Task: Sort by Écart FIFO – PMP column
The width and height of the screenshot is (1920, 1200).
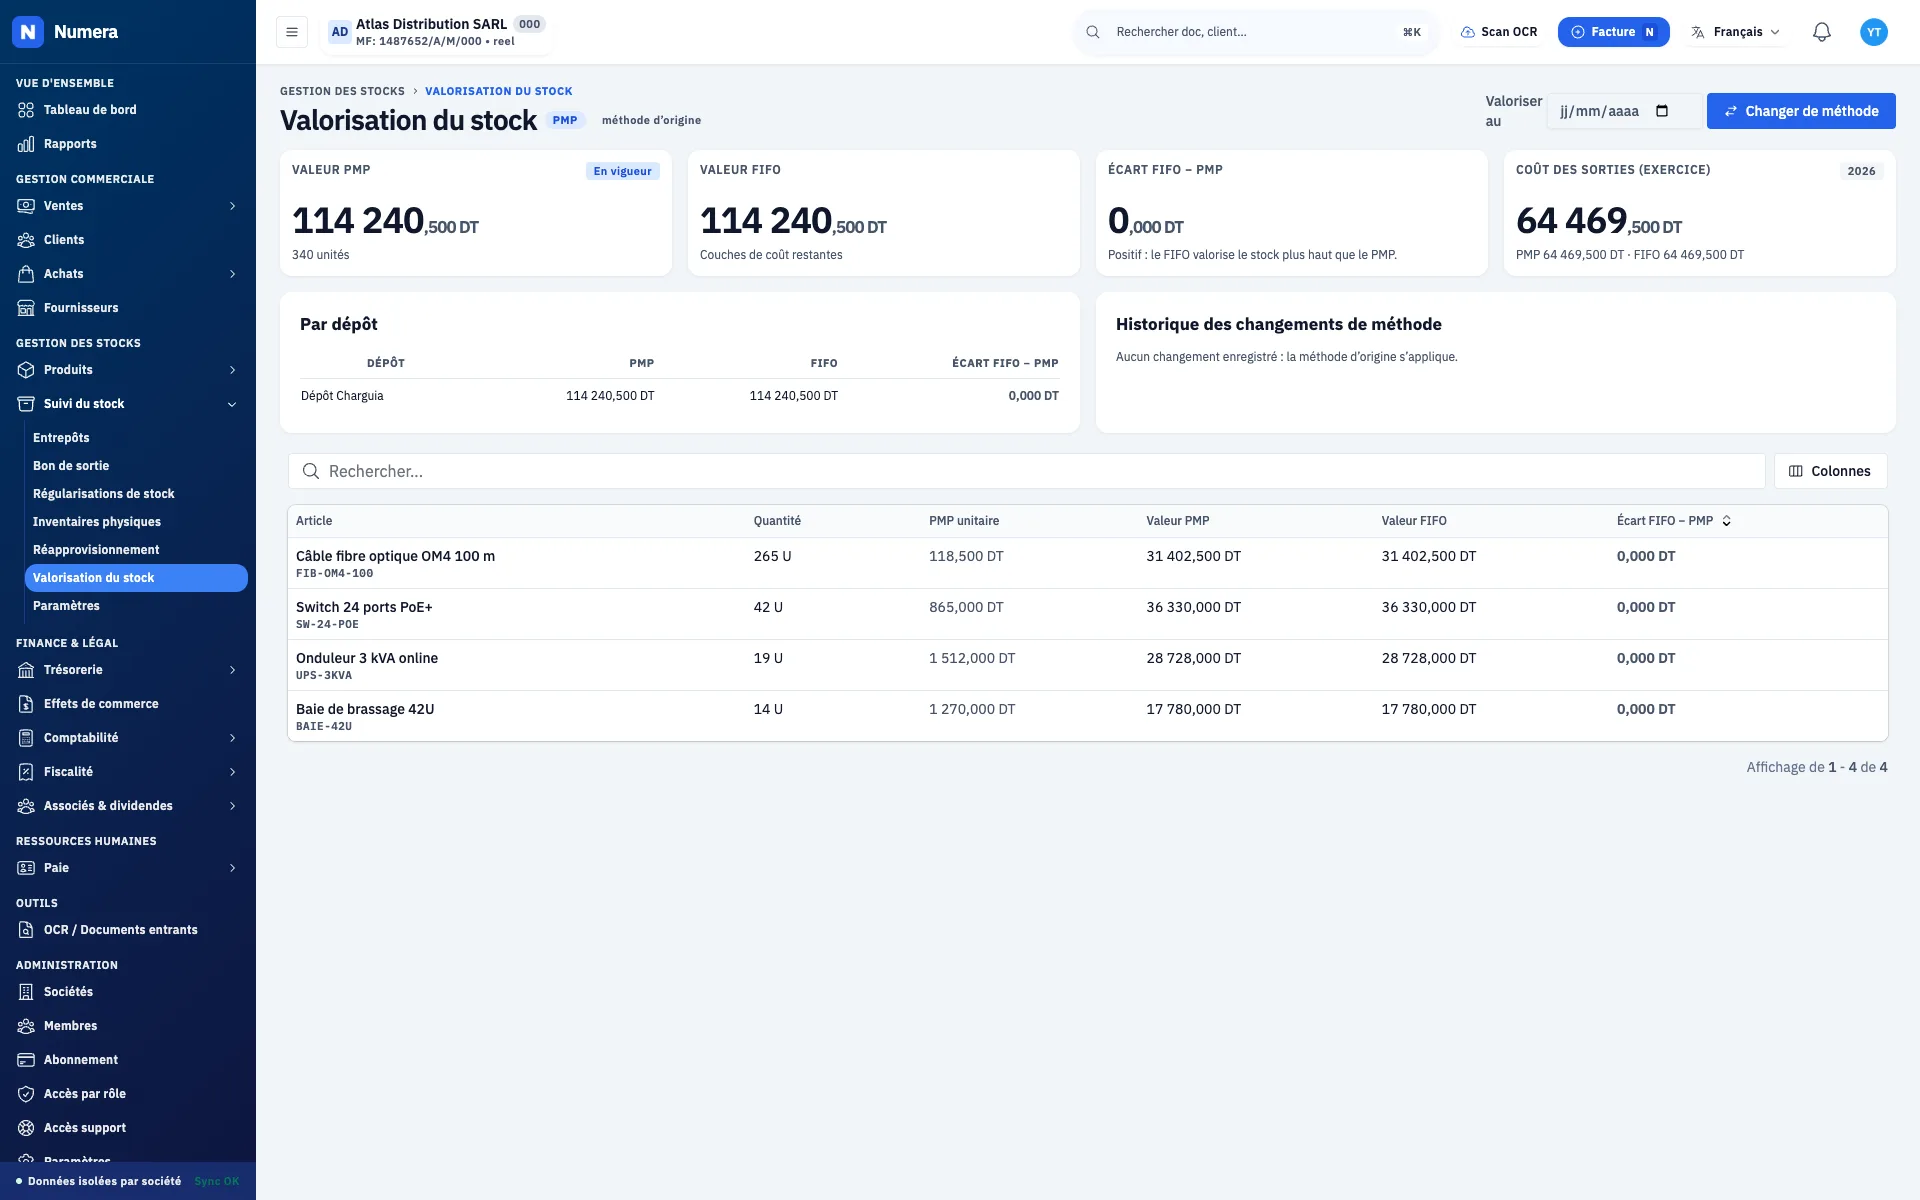Action: tap(1673, 521)
